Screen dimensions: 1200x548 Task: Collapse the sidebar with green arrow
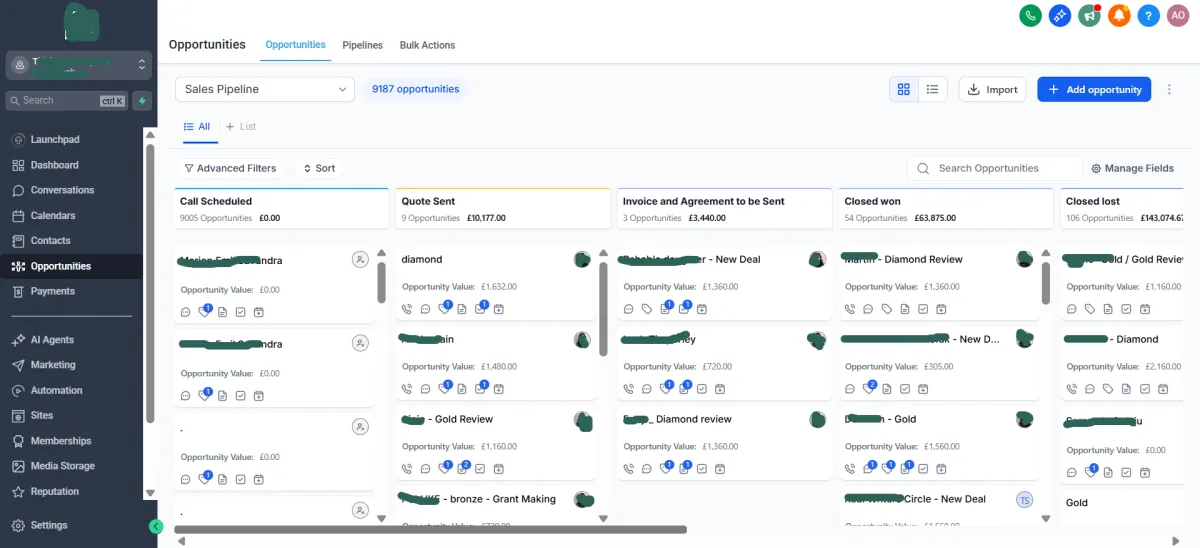coord(156,526)
